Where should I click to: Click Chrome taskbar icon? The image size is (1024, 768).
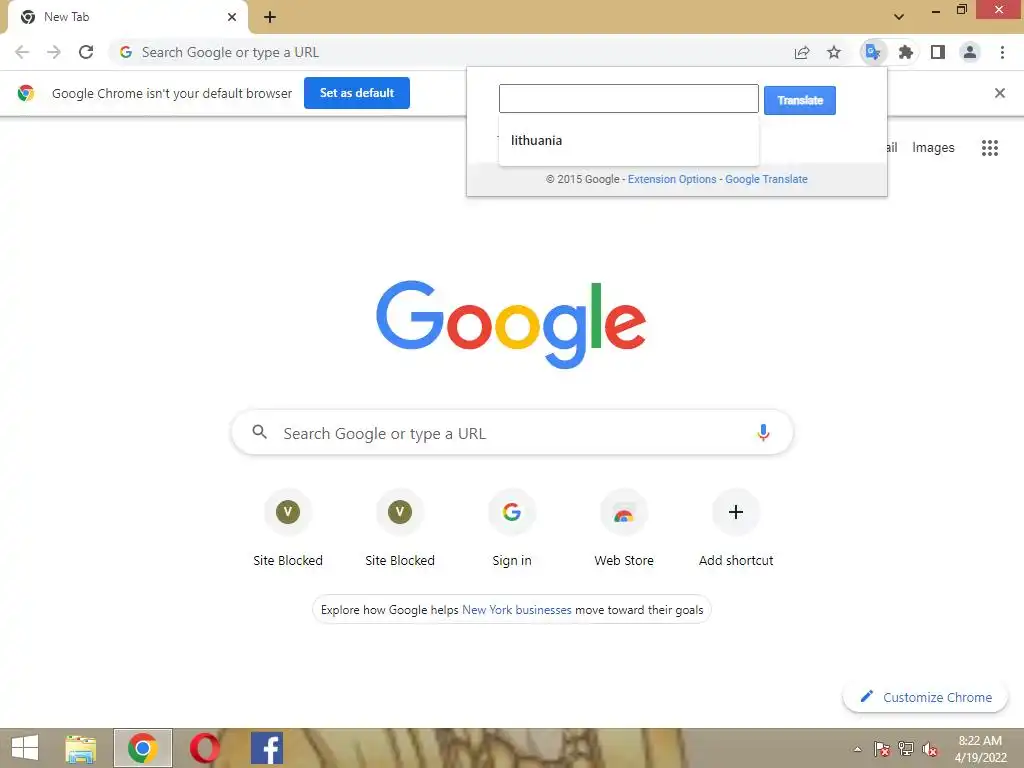click(143, 748)
